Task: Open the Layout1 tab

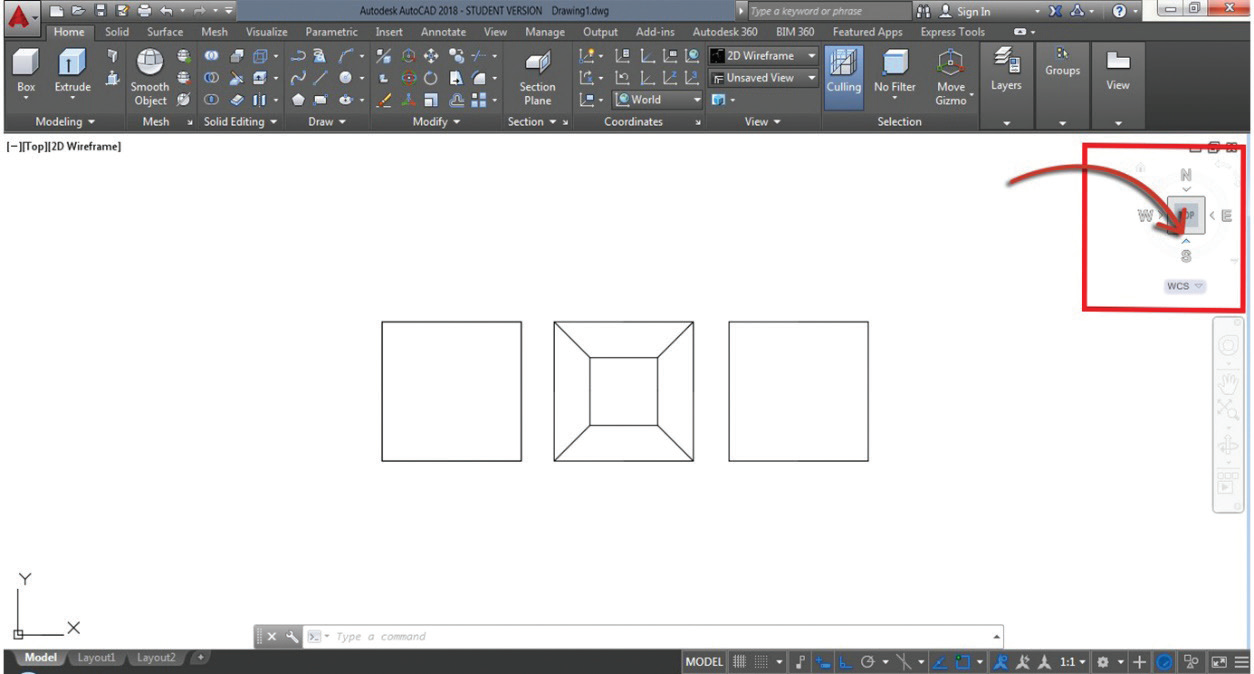Action: click(97, 658)
